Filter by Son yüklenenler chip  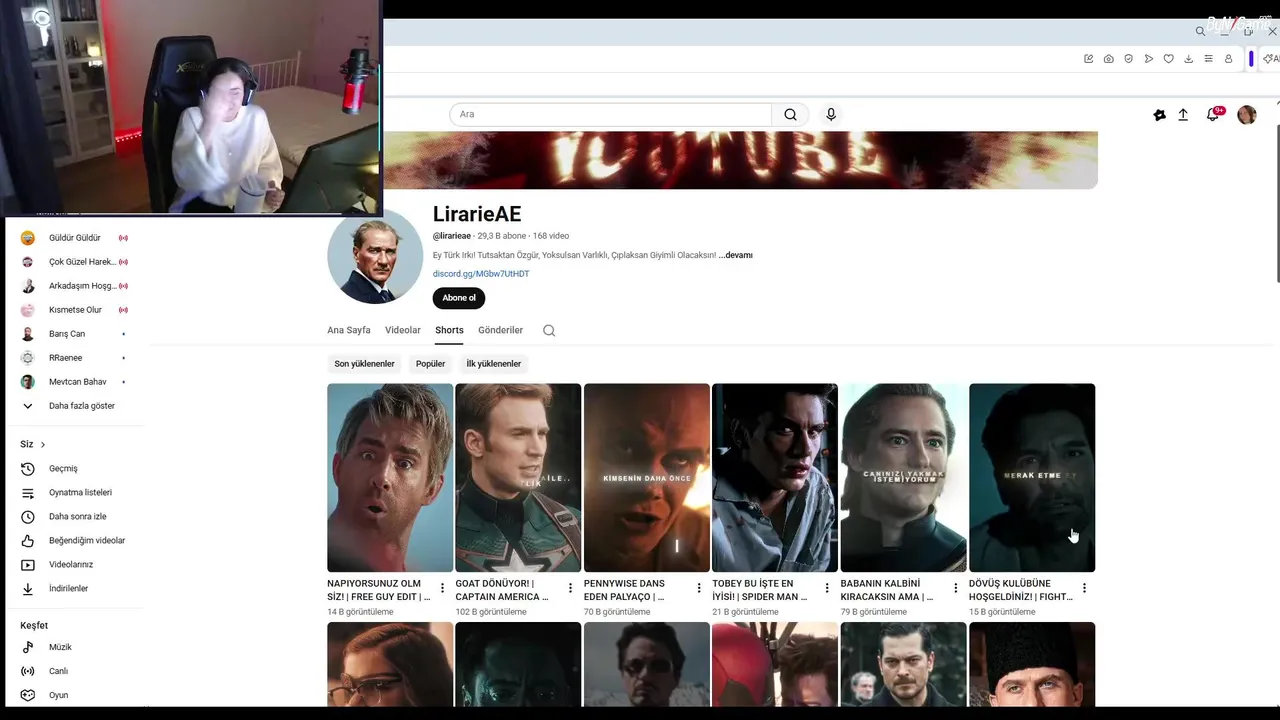click(x=364, y=364)
